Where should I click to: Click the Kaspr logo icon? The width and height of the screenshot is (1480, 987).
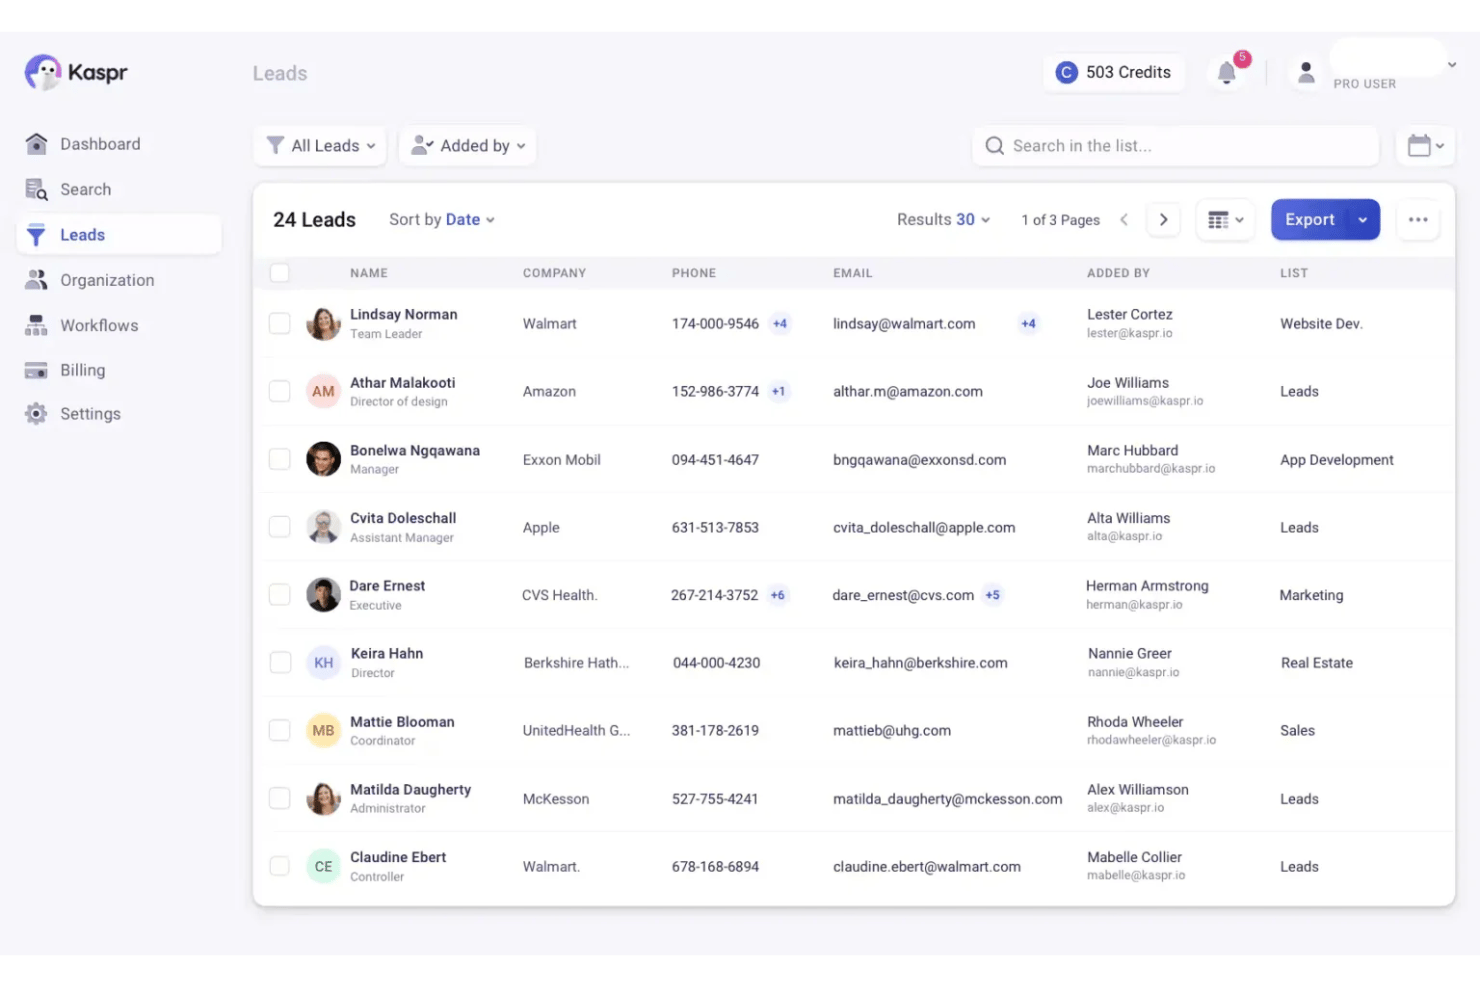tap(43, 72)
